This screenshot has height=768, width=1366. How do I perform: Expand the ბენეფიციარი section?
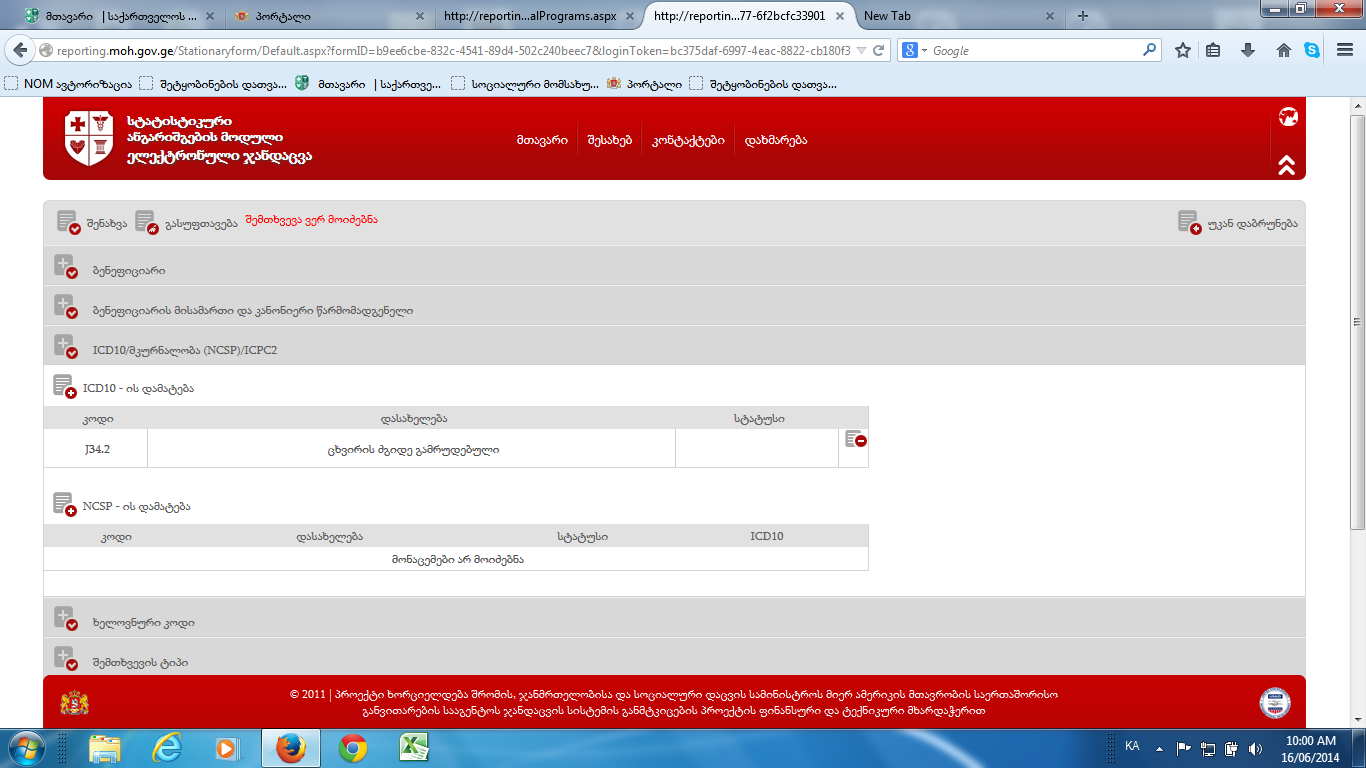pyautogui.click(x=66, y=268)
